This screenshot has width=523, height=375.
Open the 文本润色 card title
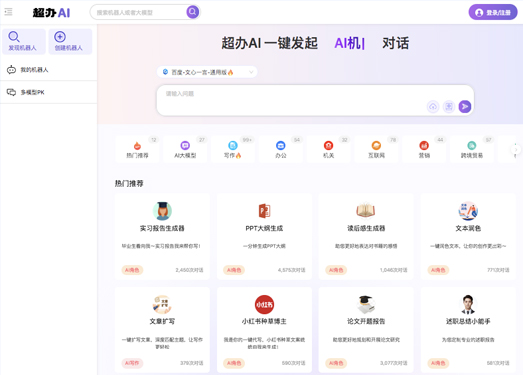click(468, 228)
